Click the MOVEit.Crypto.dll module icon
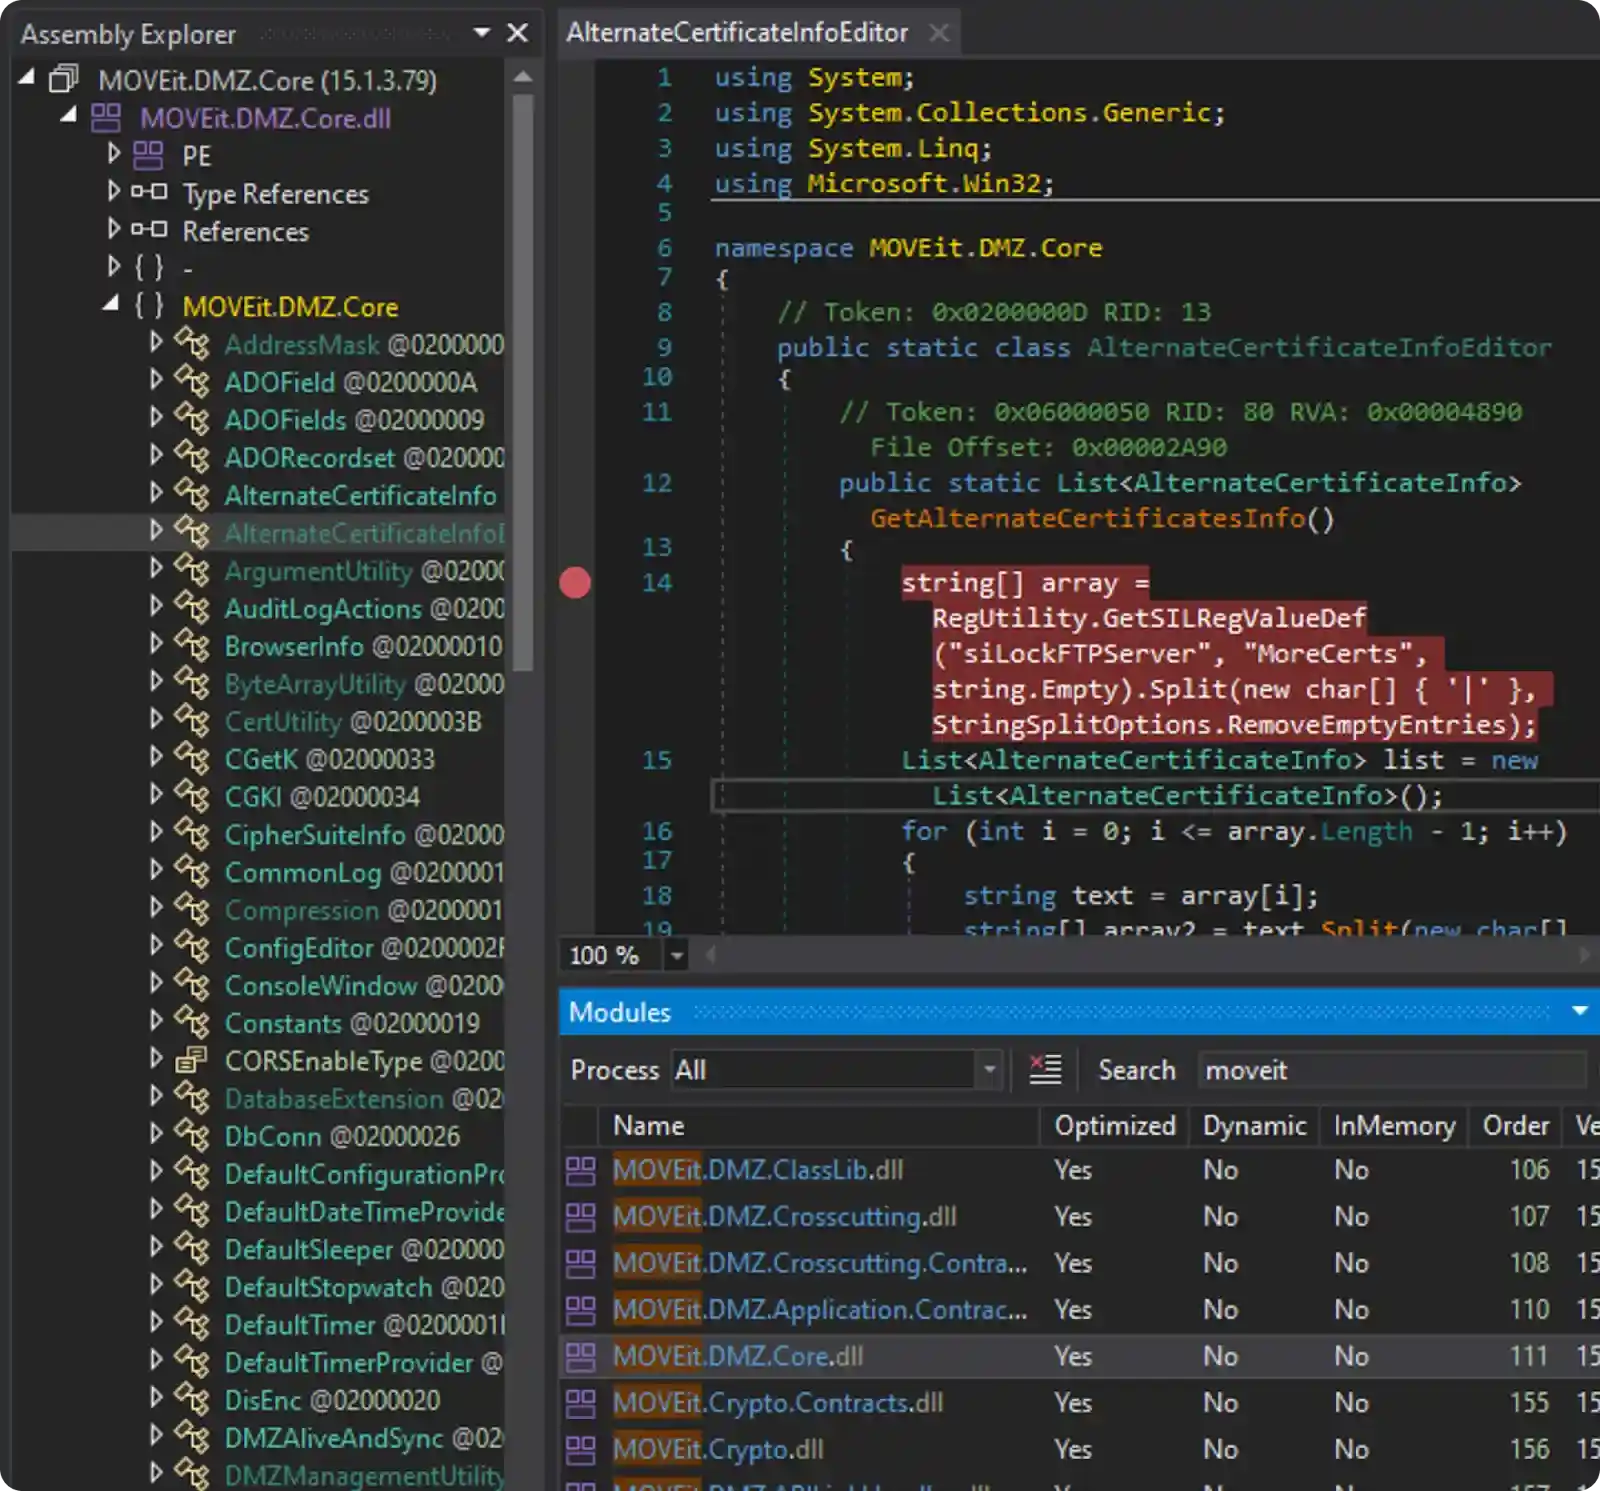 click(x=581, y=1449)
